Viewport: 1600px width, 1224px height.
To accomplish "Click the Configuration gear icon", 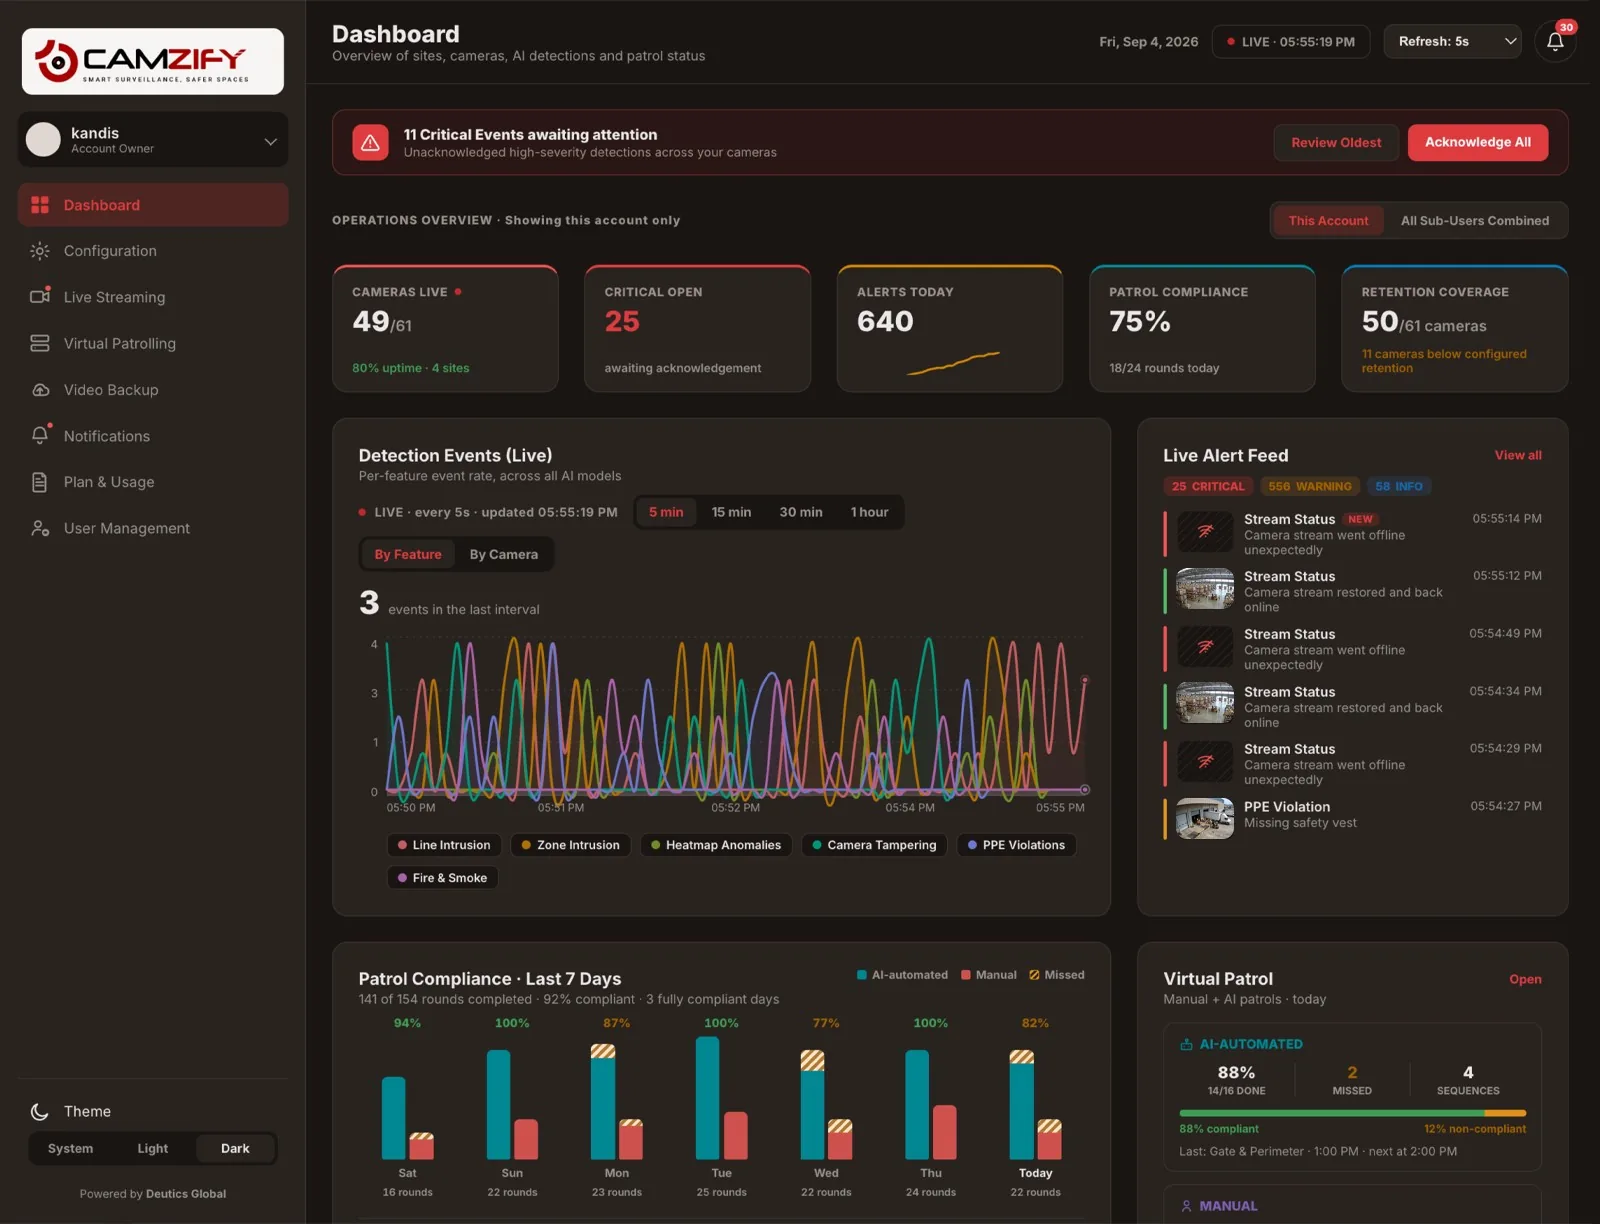I will (x=40, y=251).
